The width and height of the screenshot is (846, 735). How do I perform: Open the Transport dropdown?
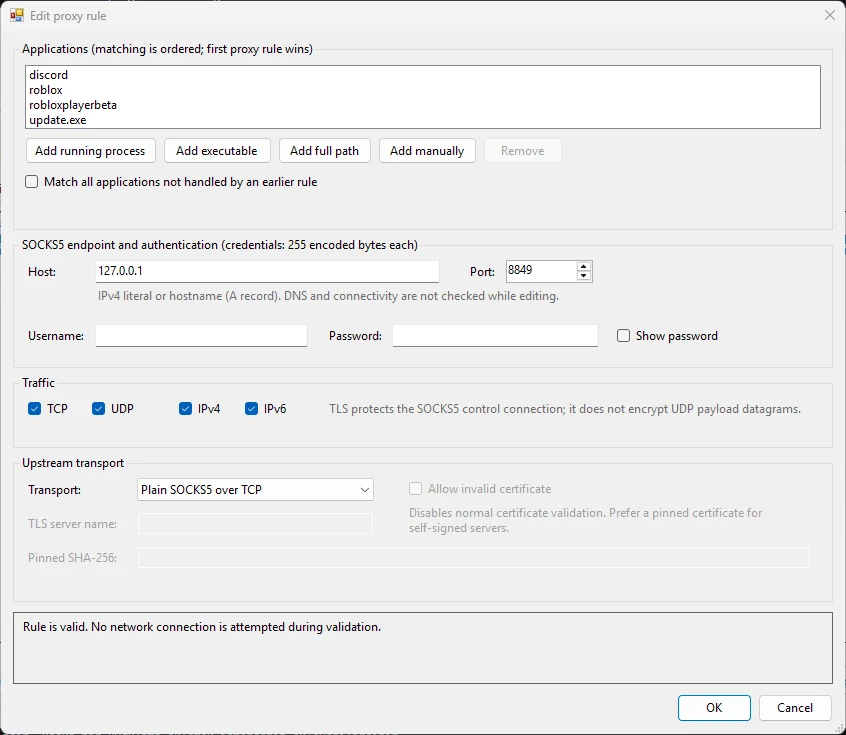pos(255,489)
